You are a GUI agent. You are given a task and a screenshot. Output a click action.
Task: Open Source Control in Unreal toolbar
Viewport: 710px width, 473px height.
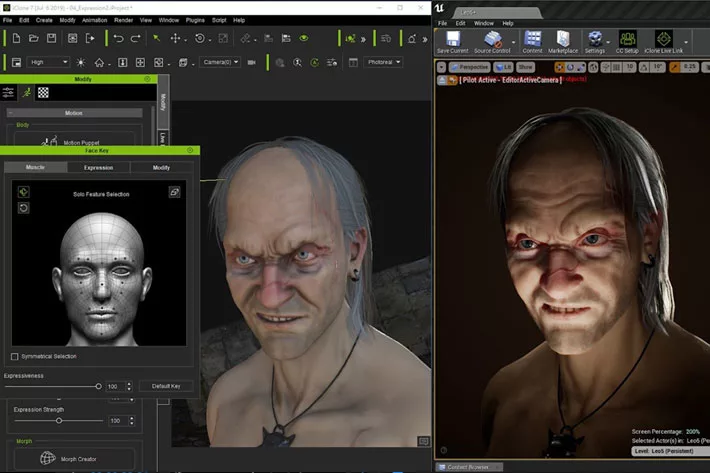(492, 42)
